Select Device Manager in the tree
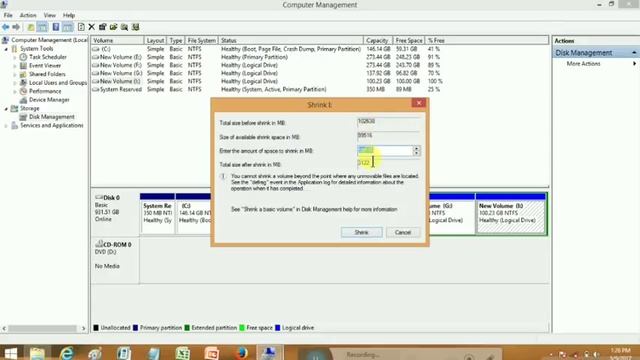The width and height of the screenshot is (640, 360). (x=49, y=100)
